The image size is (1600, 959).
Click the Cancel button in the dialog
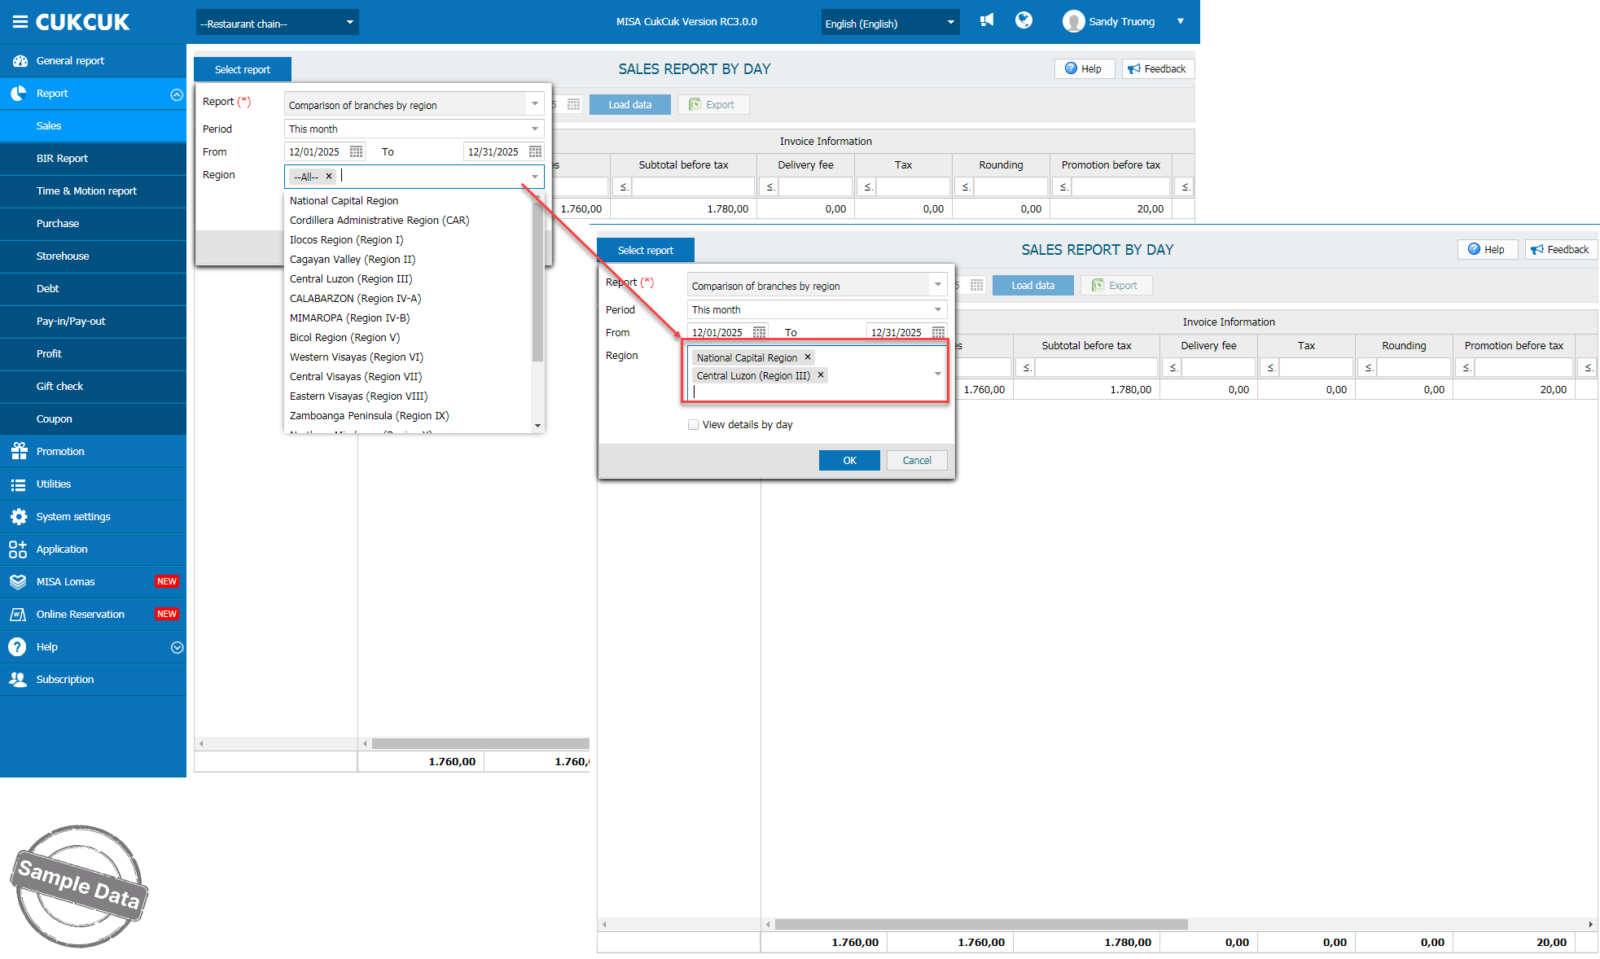[x=916, y=461]
